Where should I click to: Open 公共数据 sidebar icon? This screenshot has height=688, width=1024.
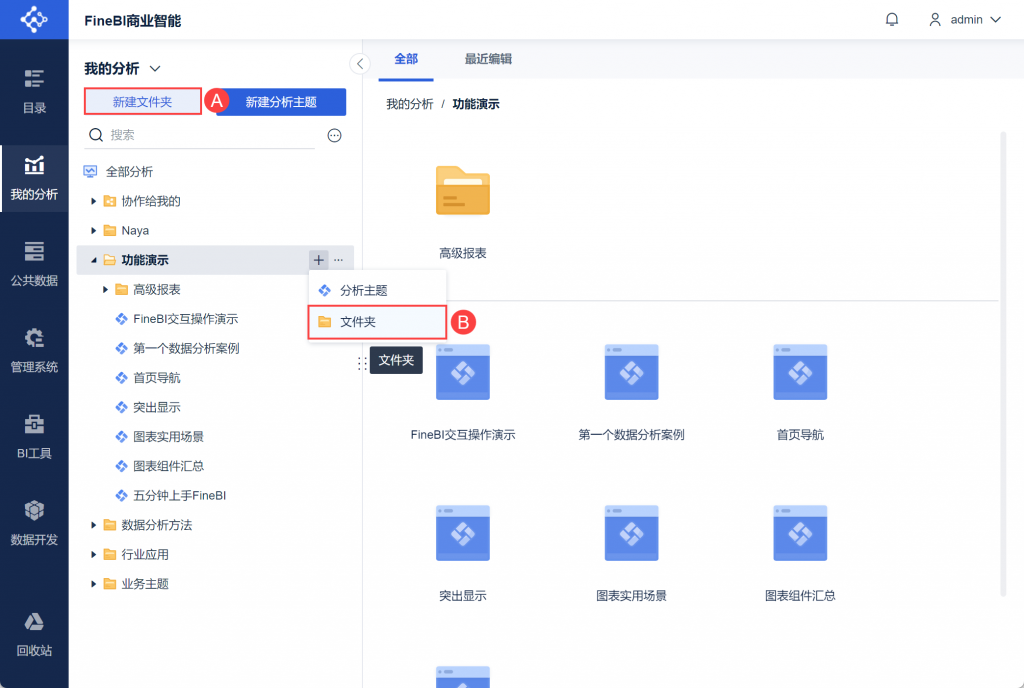[x=34, y=264]
